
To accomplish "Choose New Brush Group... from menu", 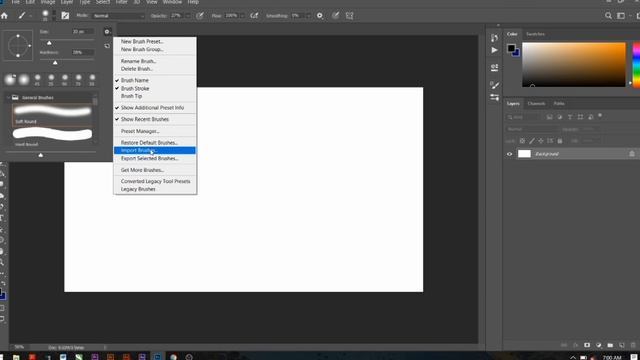I will coord(142,49).
